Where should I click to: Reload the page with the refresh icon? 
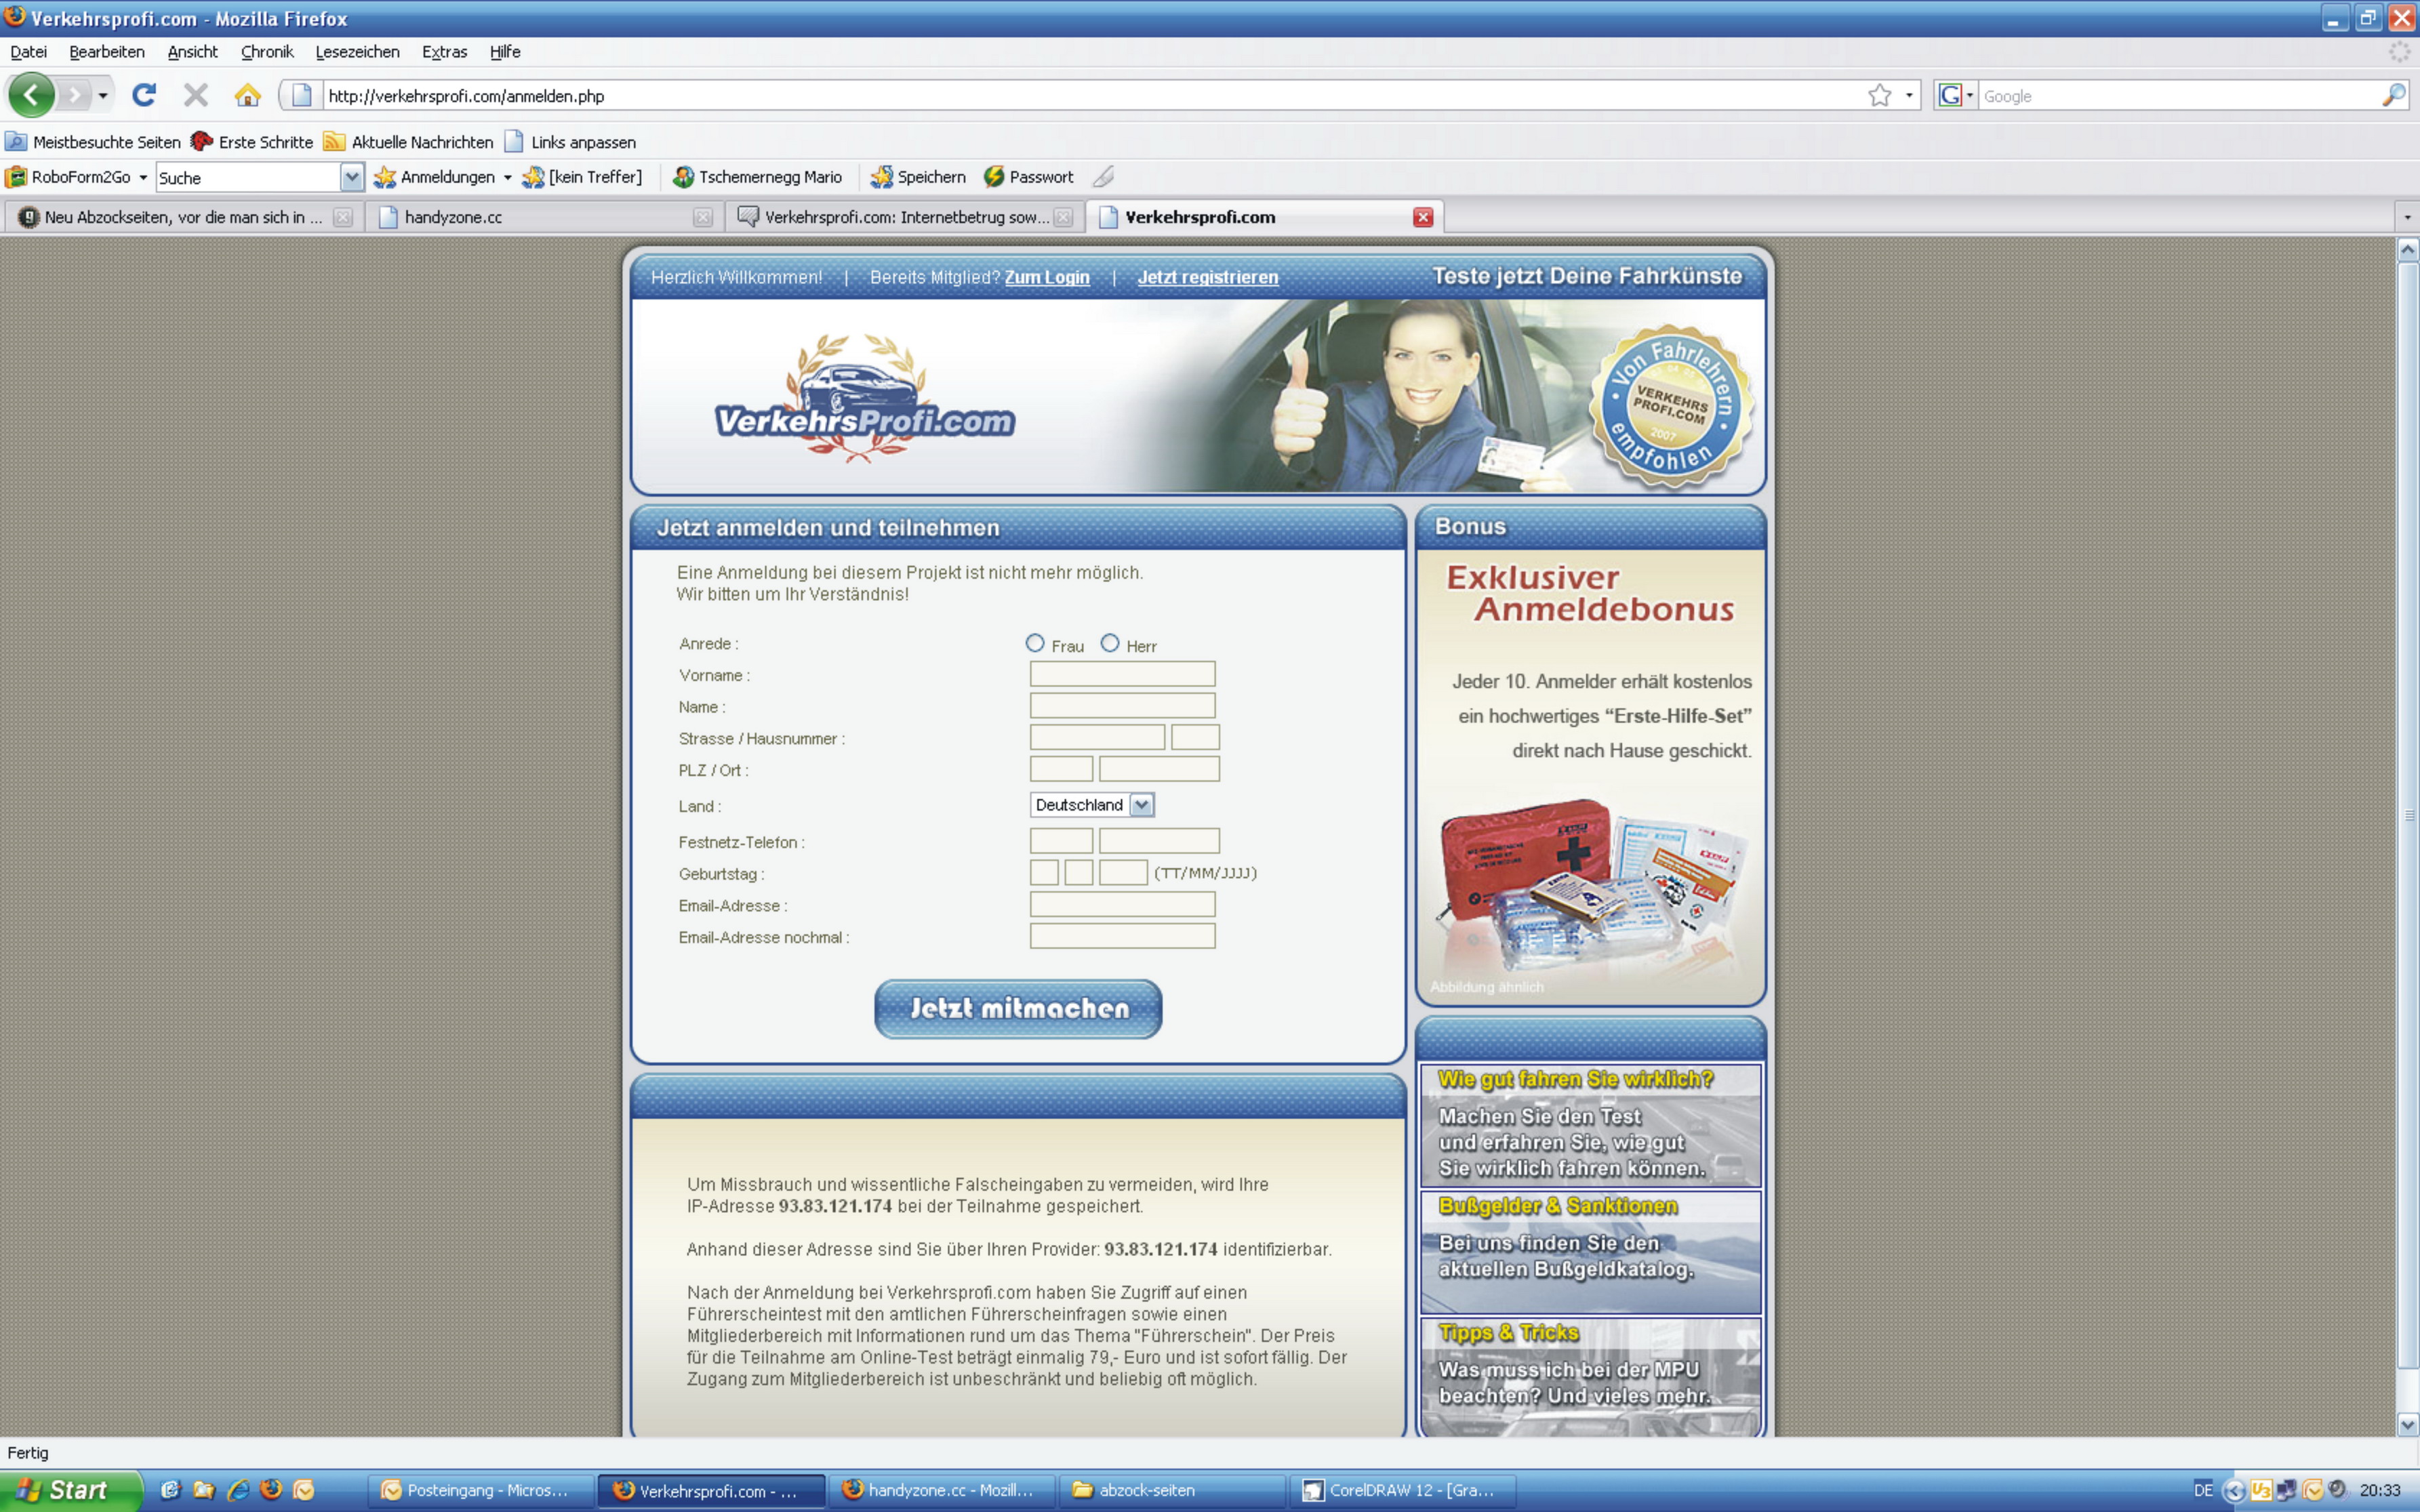pyautogui.click(x=144, y=95)
